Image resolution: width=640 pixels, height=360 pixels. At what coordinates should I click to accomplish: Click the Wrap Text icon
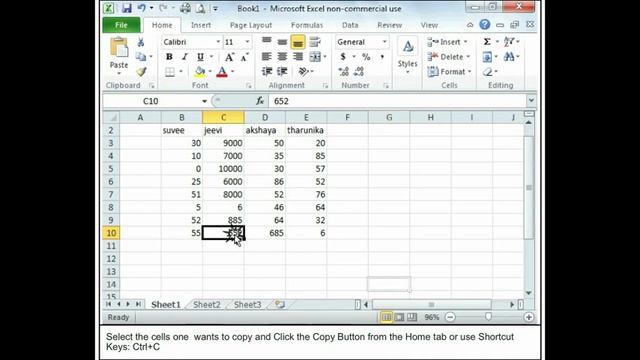point(315,42)
